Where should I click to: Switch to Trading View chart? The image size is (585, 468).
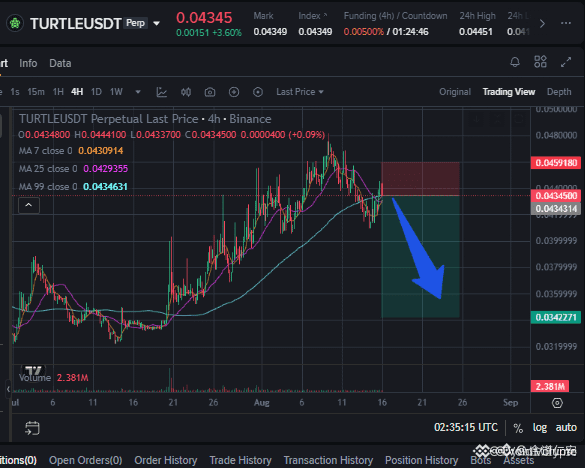click(509, 92)
